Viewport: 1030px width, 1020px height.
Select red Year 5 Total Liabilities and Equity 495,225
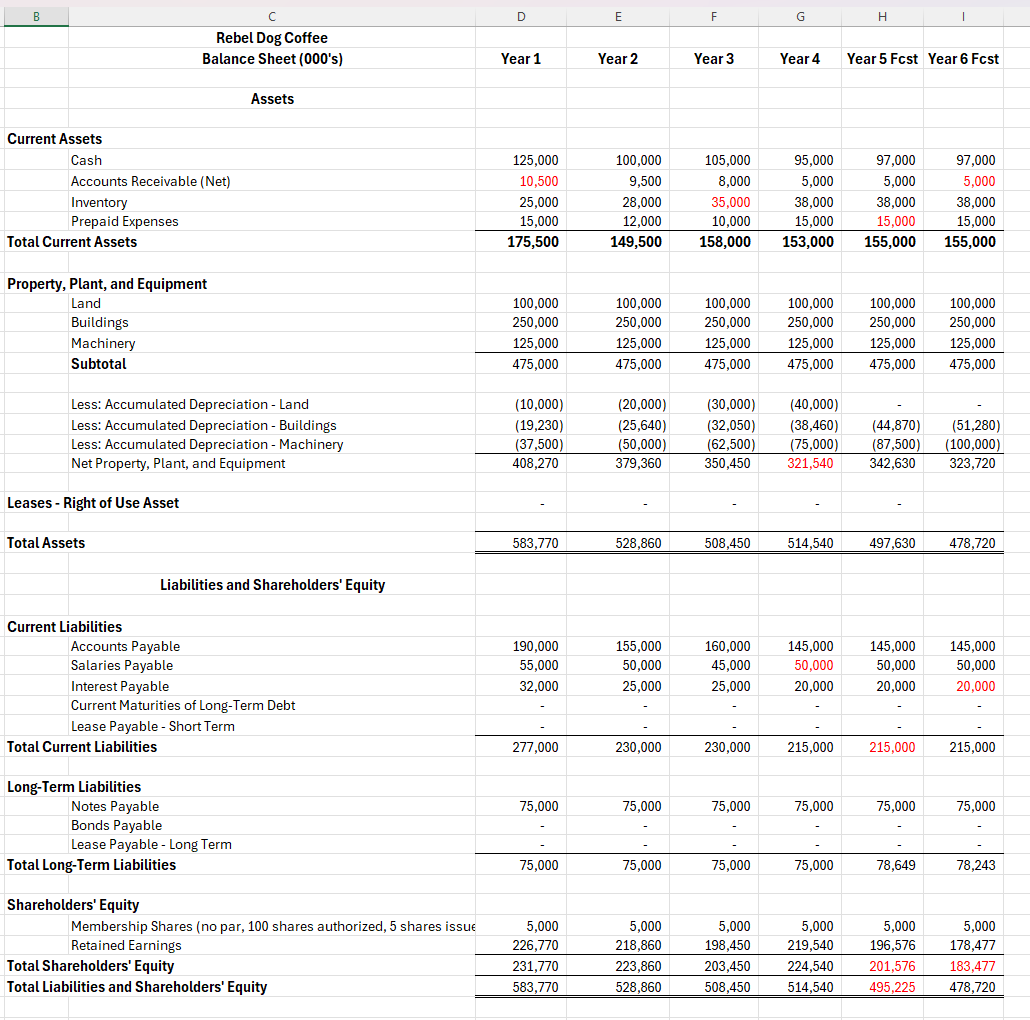[x=892, y=988]
